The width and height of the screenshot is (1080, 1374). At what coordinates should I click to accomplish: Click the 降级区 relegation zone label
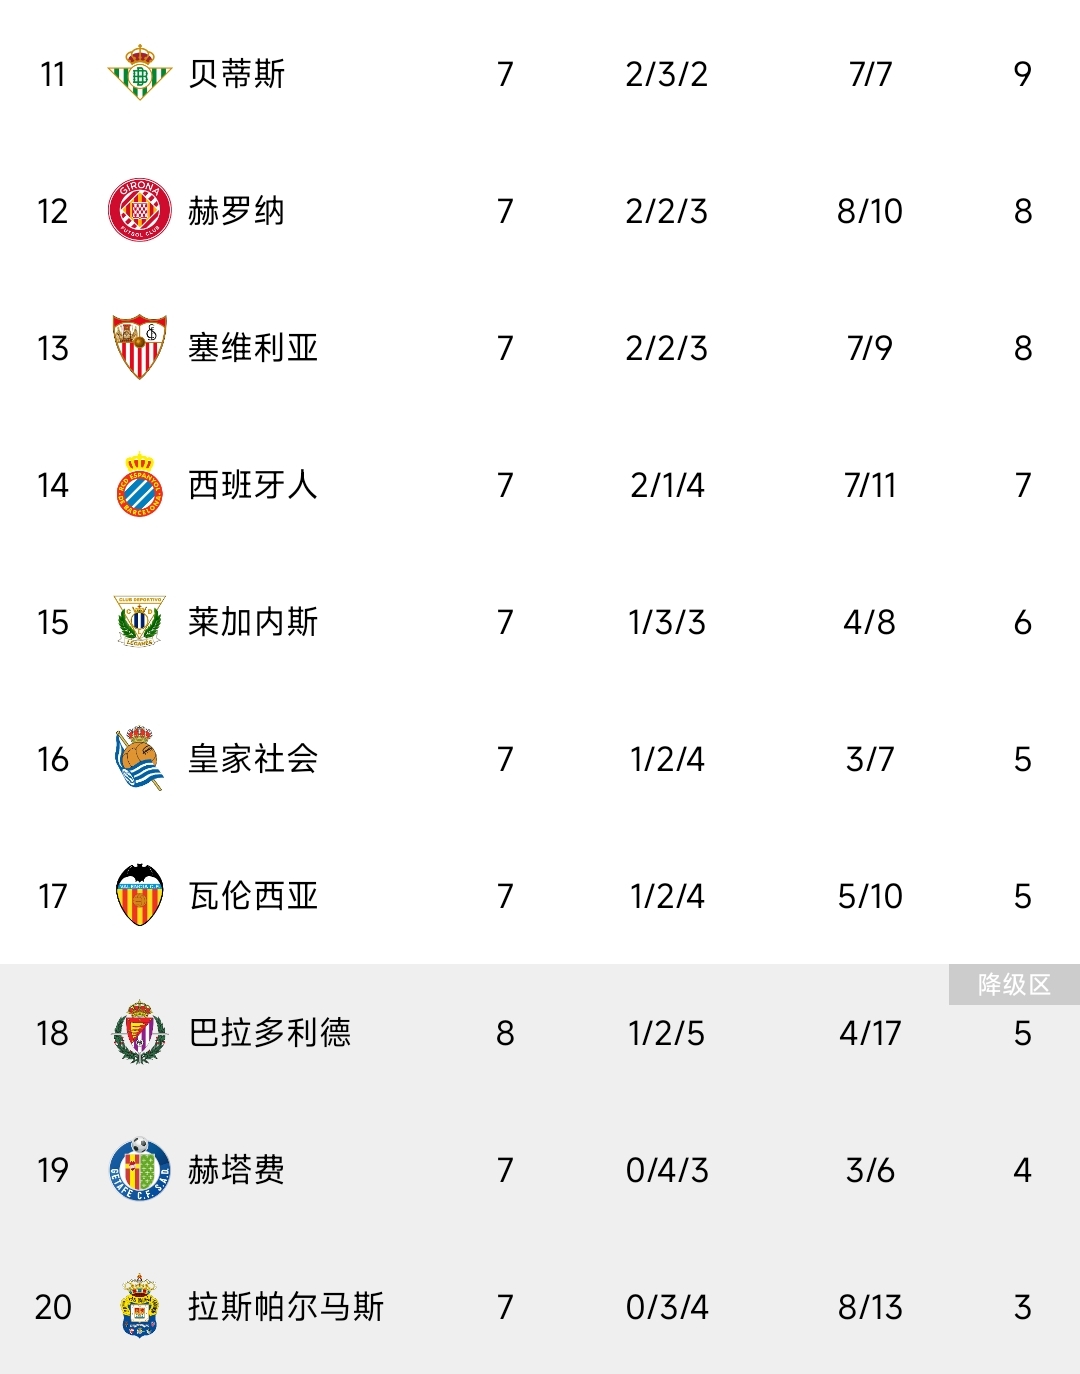[x=1014, y=985]
